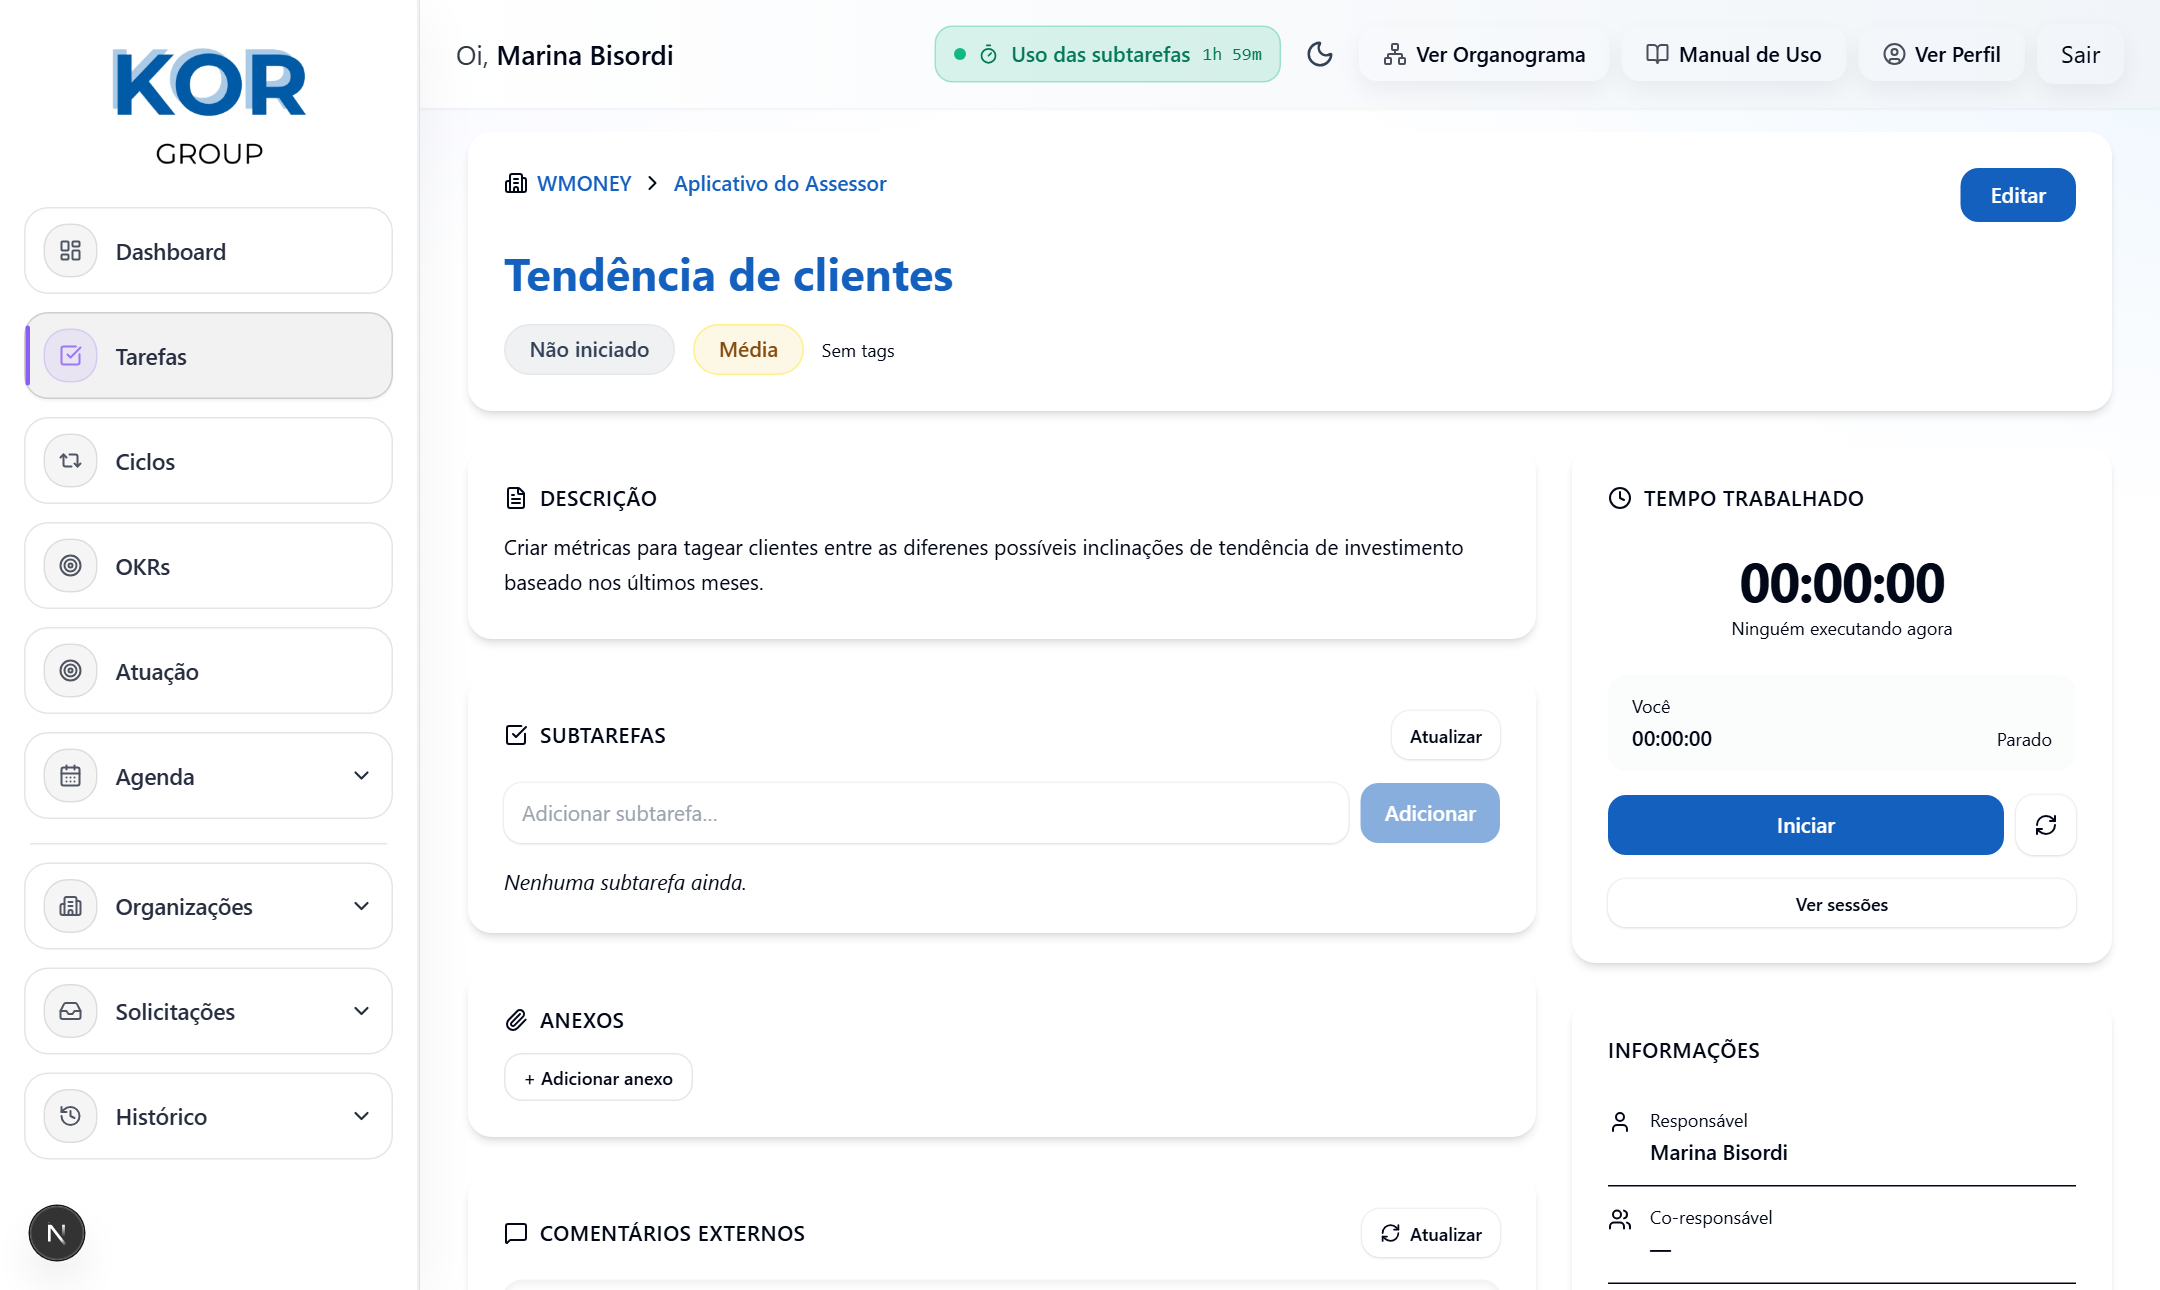2160x1290 pixels.
Task: Switch to the Tarefas section
Action: point(151,356)
